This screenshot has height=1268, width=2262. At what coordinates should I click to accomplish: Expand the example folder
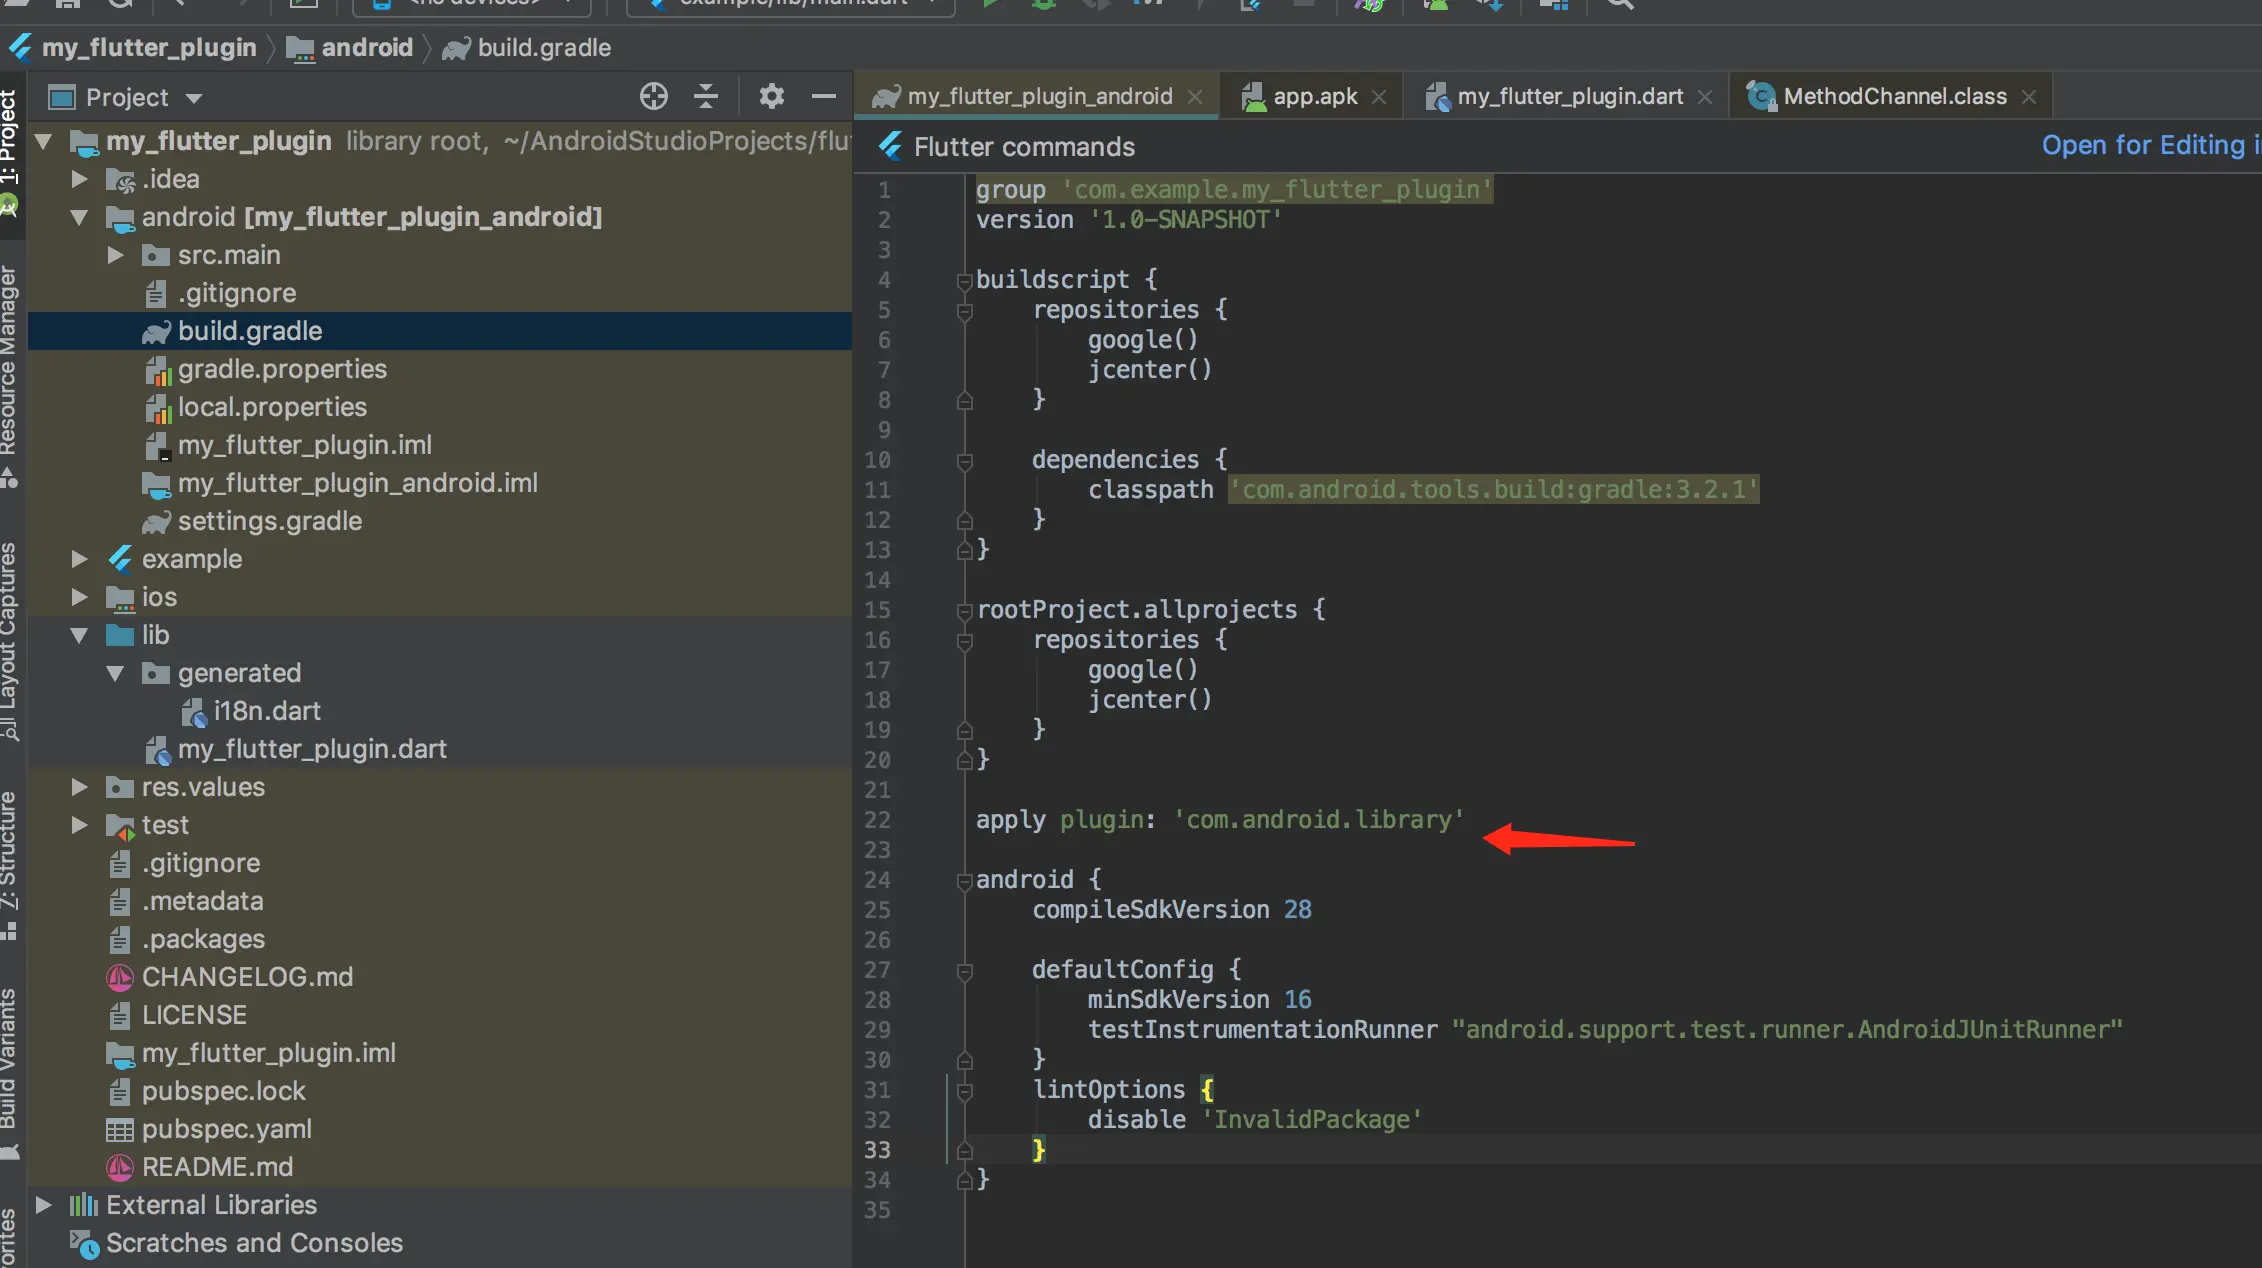80,559
